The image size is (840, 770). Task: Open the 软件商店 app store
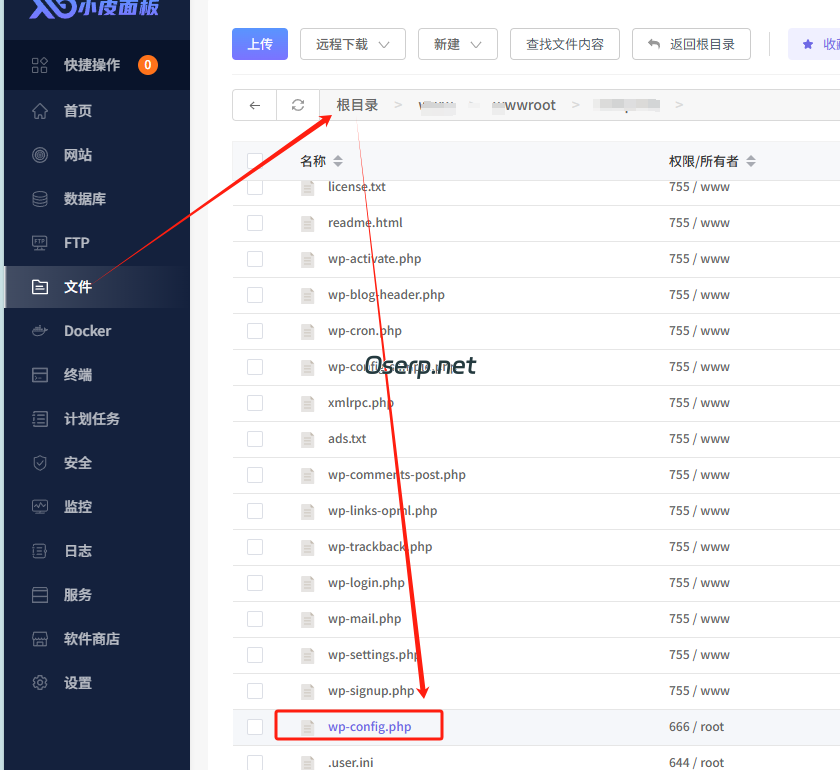tap(89, 638)
